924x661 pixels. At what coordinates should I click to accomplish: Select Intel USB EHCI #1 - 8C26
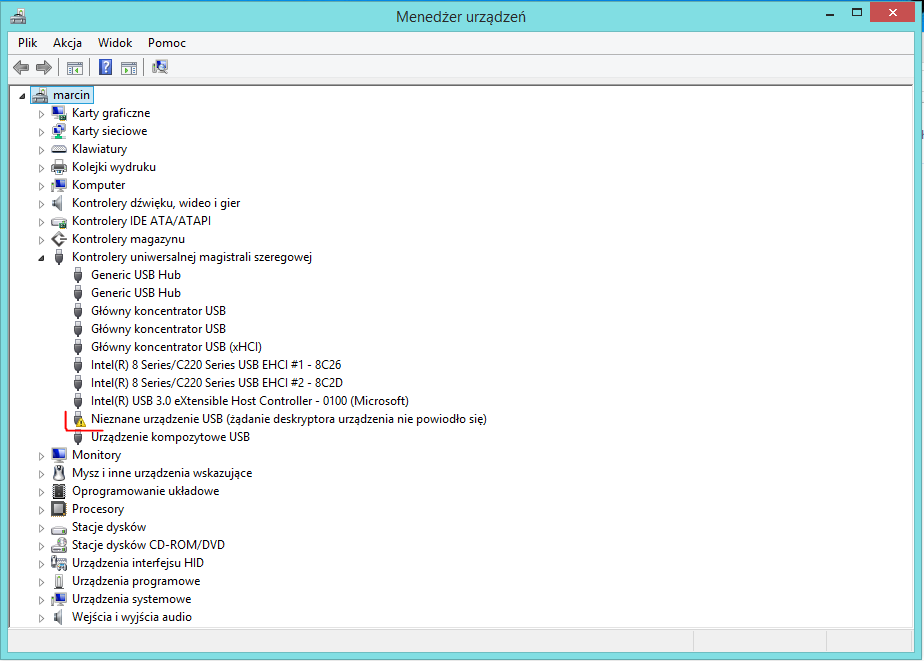[216, 365]
